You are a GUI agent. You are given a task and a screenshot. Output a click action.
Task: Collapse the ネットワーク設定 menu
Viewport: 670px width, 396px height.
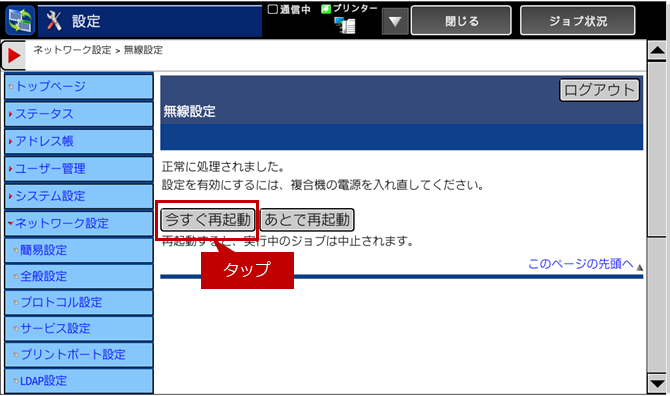79,223
